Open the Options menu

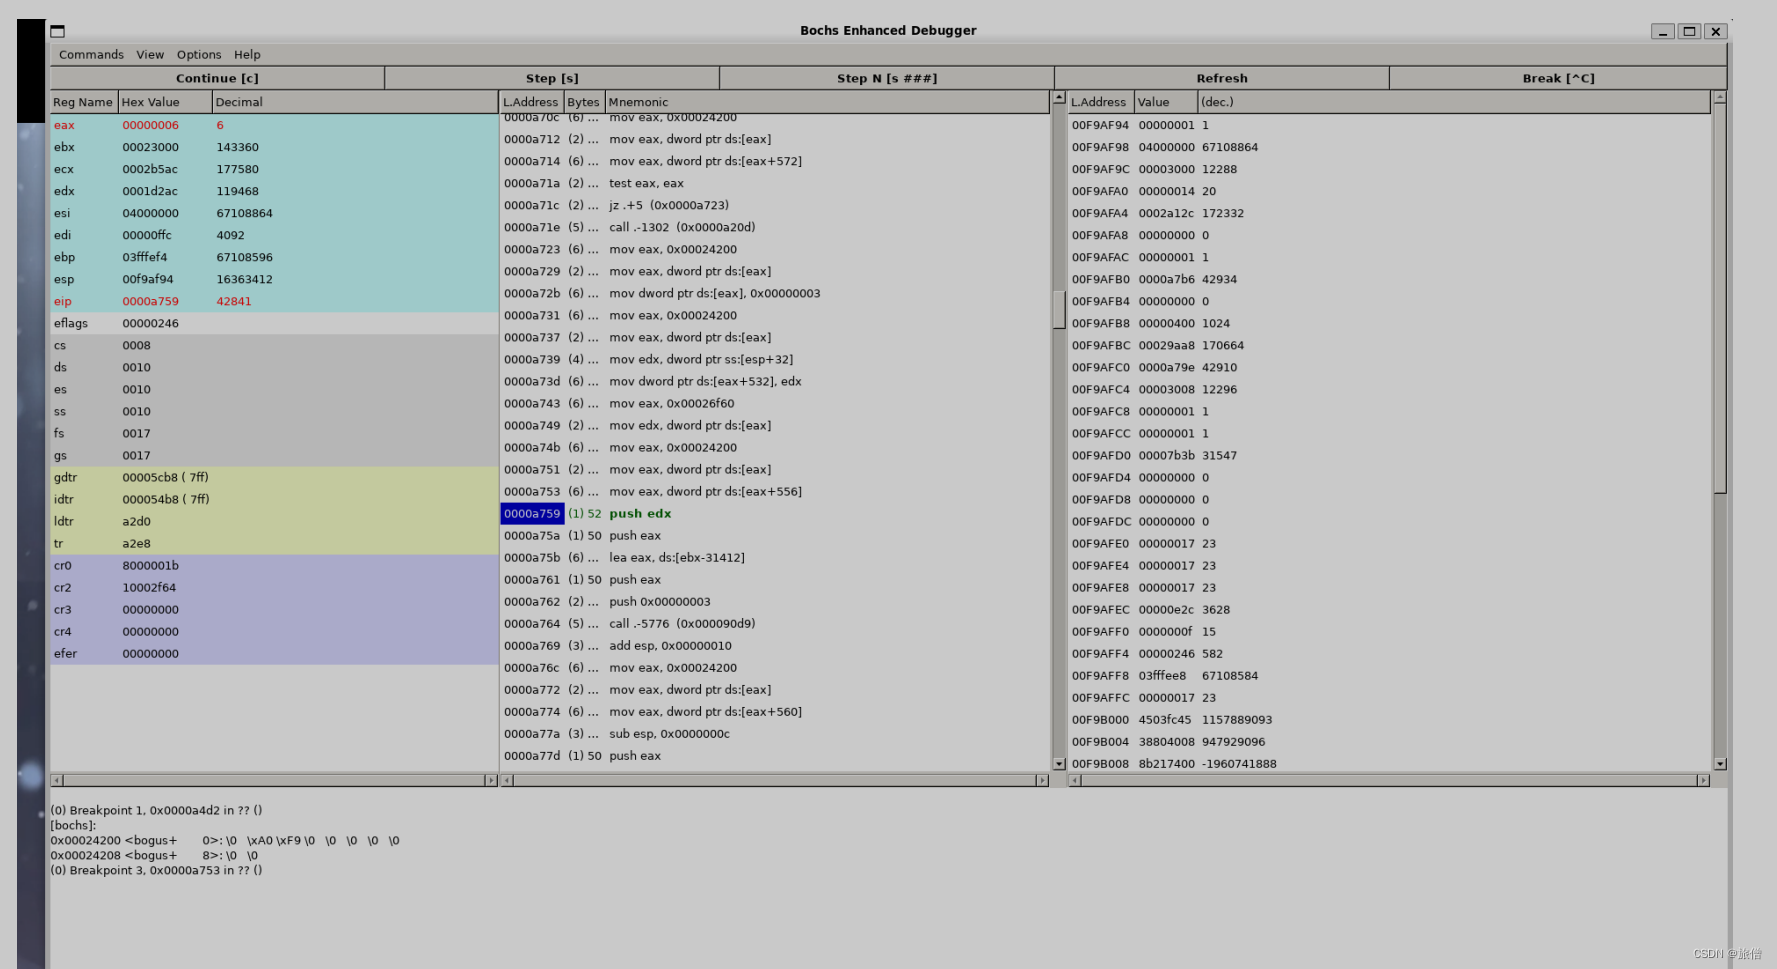point(199,55)
